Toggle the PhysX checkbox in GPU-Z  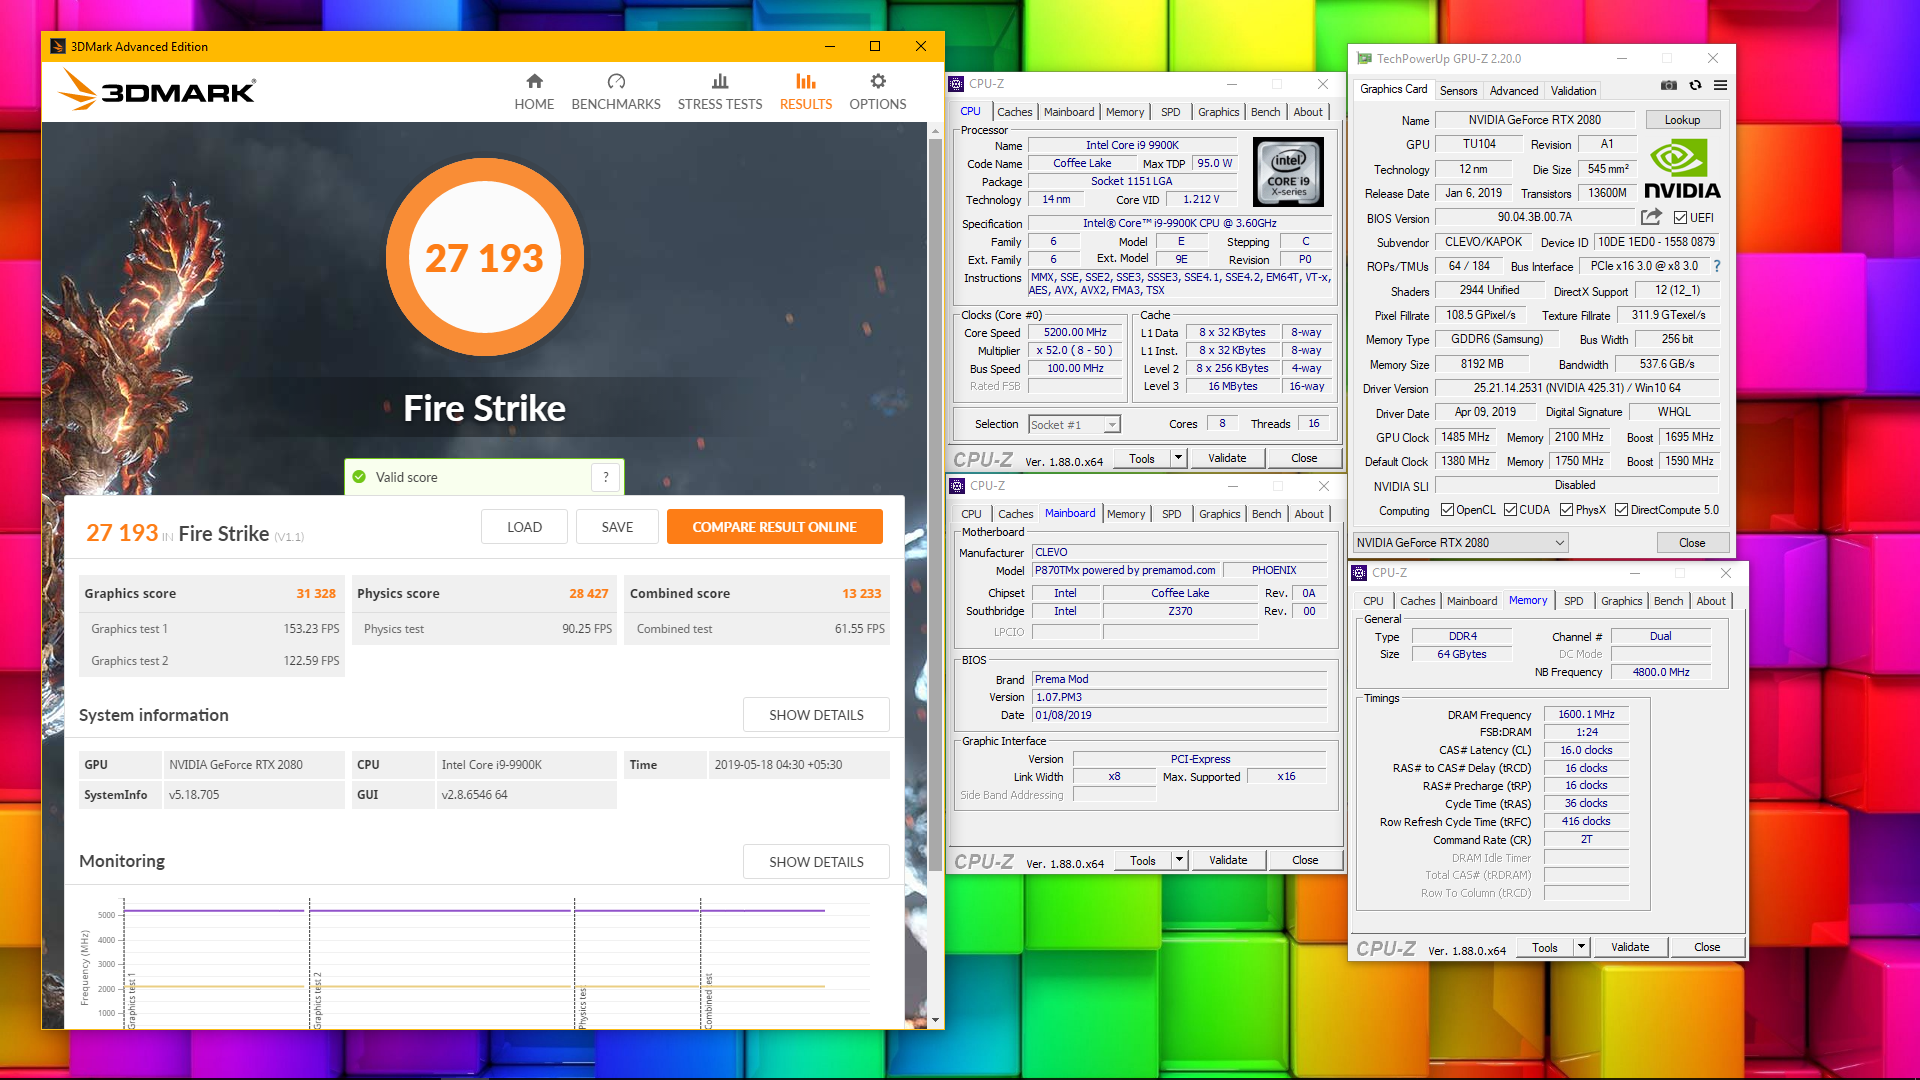1566,510
